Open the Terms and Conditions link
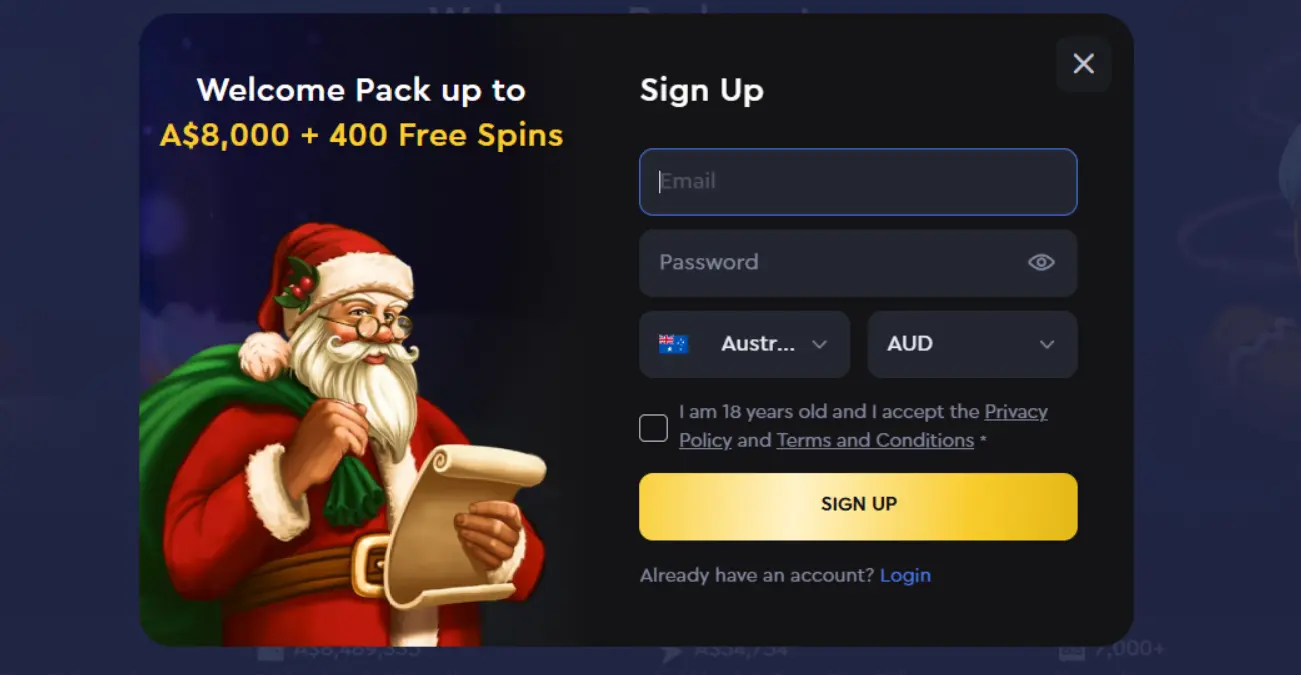The height and width of the screenshot is (675, 1301). click(875, 440)
